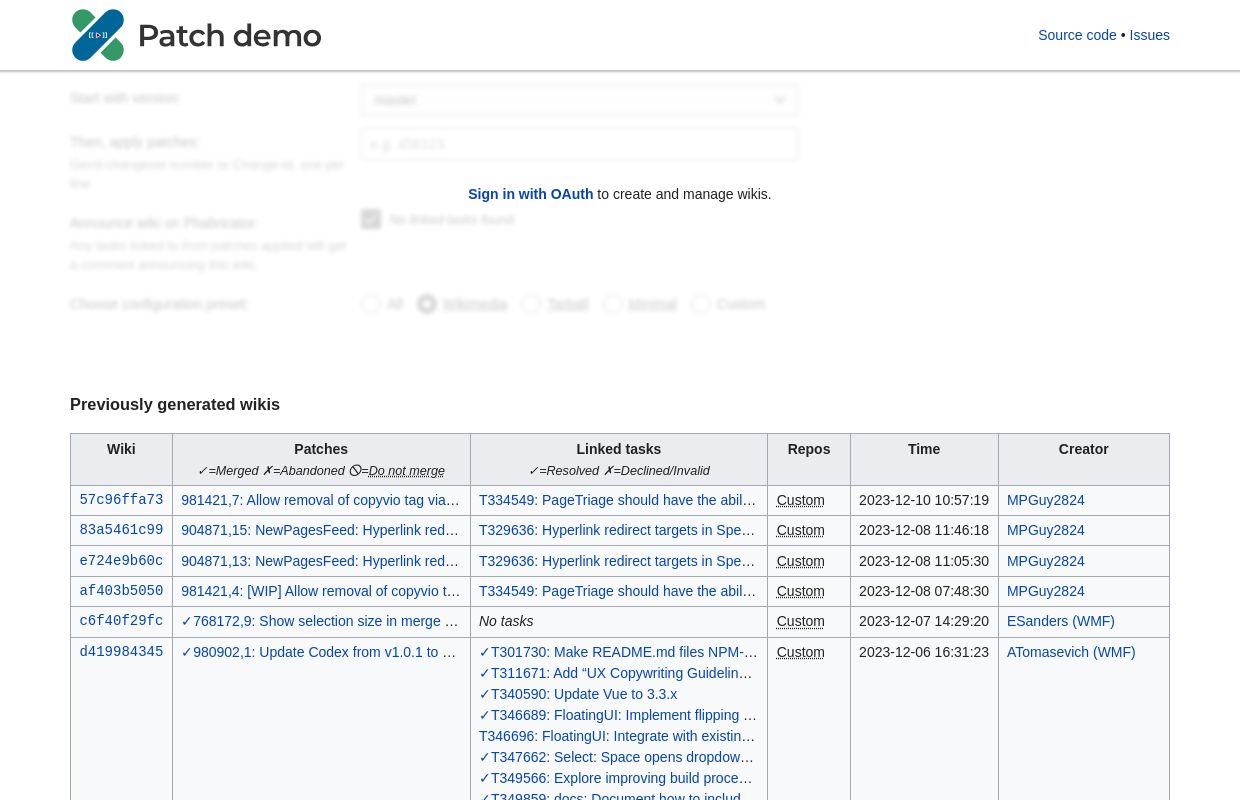Select the Wikimedia preset radio button
This screenshot has height=800, width=1240.
click(427, 304)
